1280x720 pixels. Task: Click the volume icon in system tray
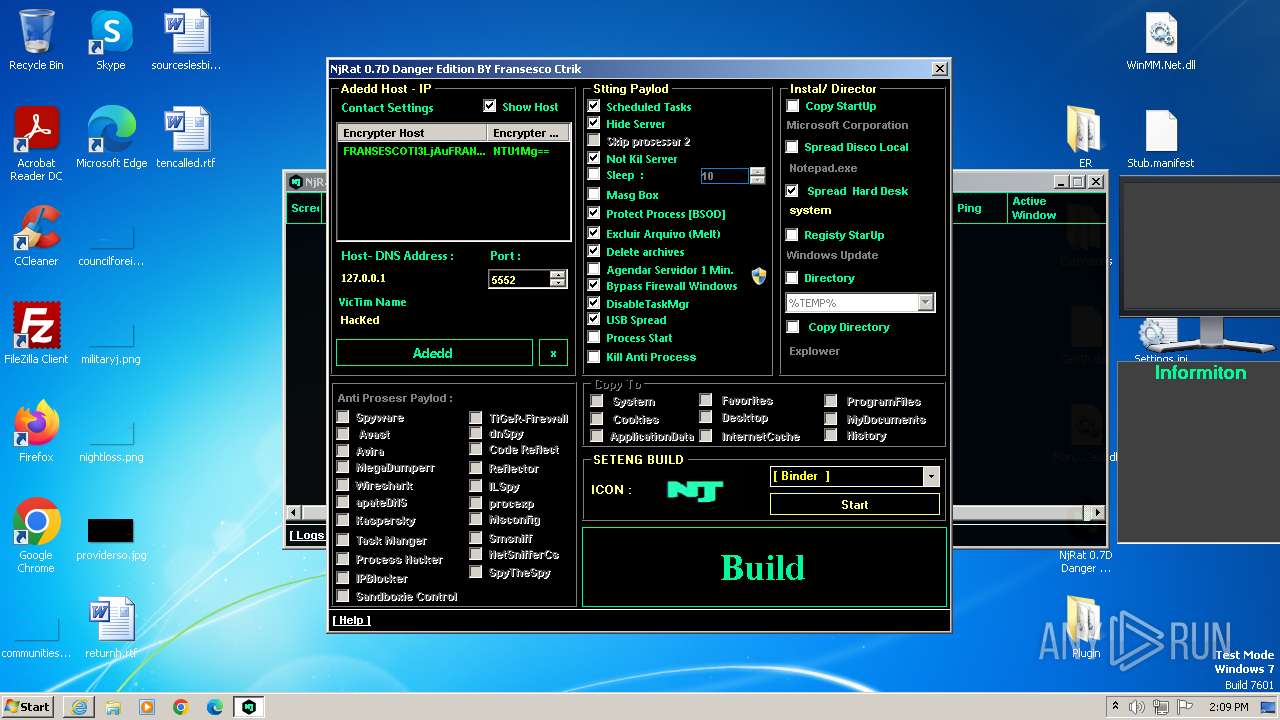(1136, 707)
